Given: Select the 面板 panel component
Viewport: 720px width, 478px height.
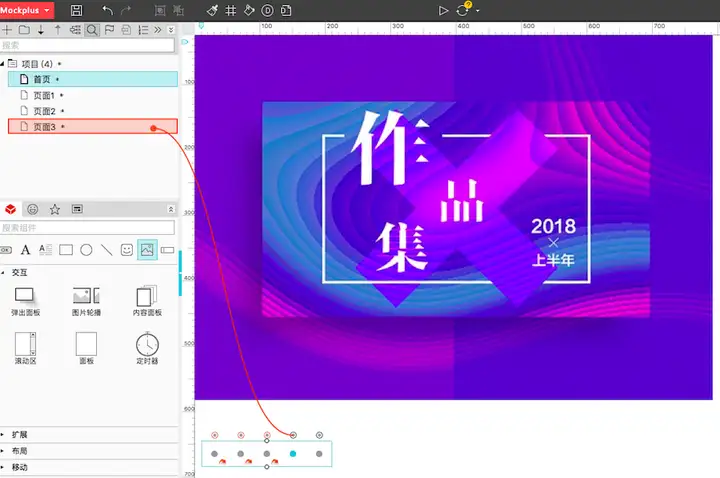Looking at the screenshot, I should click(x=86, y=348).
